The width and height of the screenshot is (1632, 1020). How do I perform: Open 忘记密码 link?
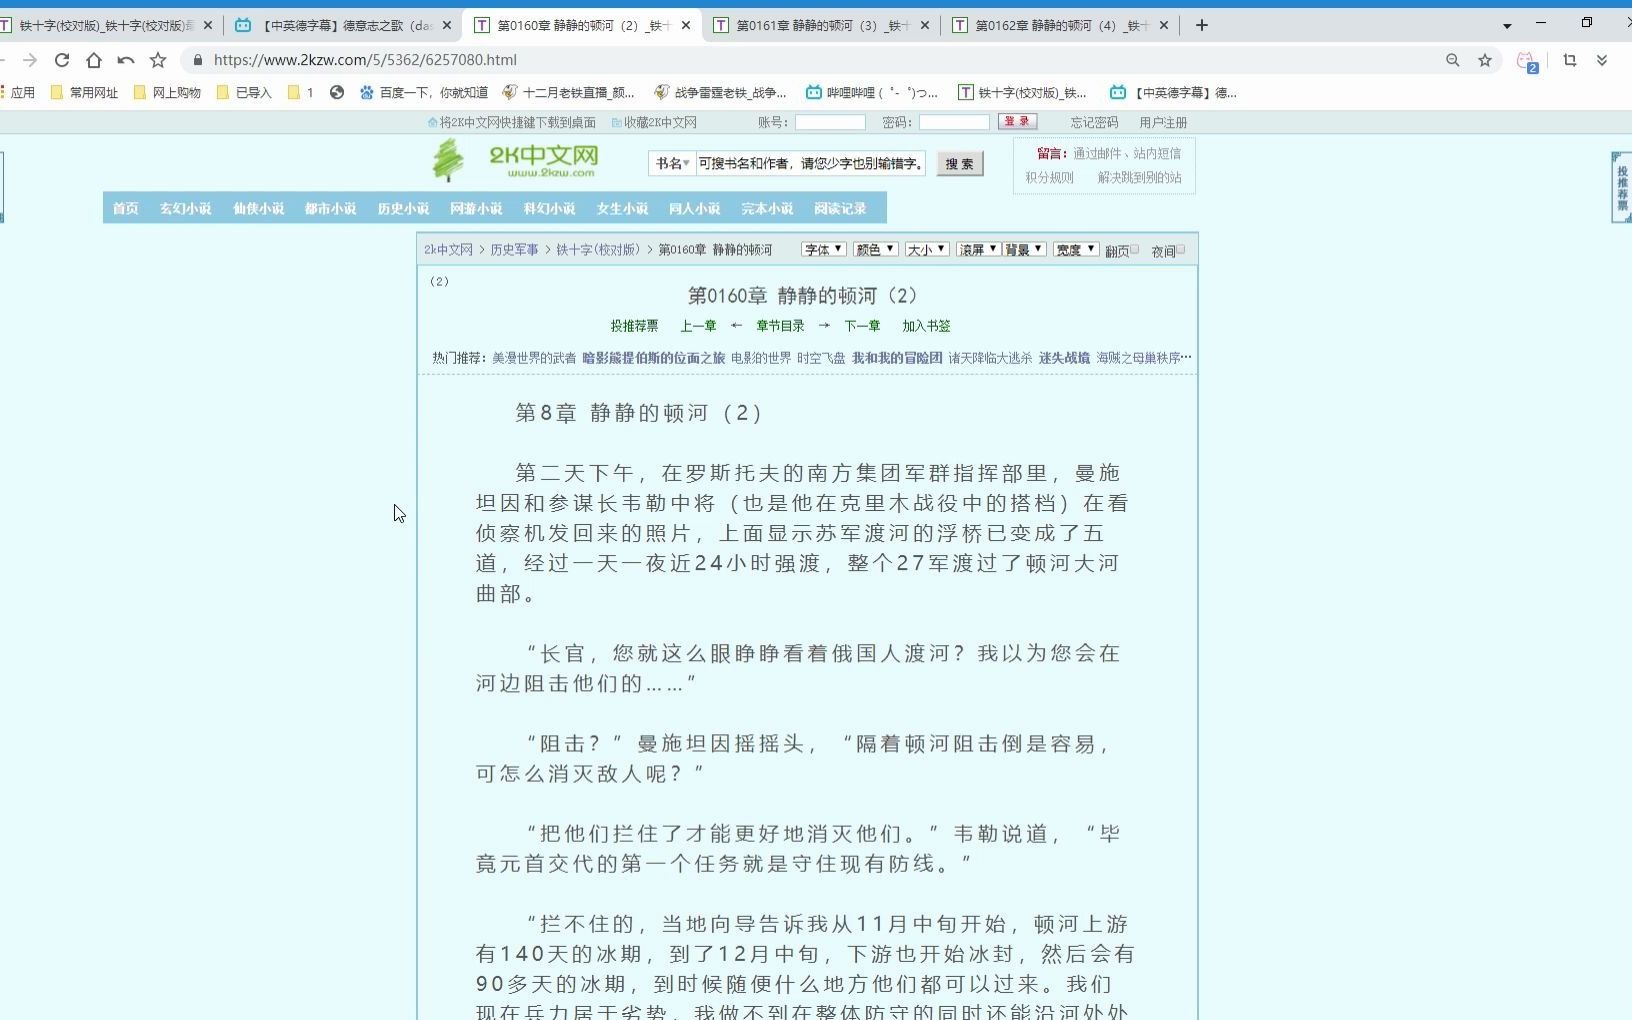pyautogui.click(x=1094, y=122)
